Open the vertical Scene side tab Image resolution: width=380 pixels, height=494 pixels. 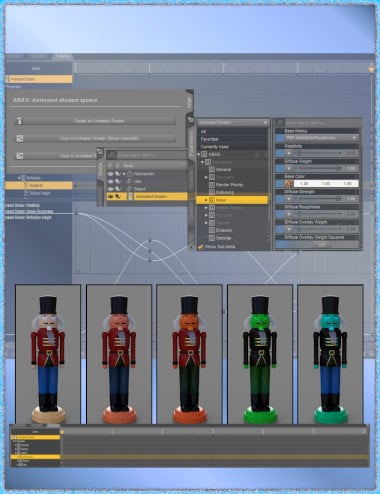pos(101,169)
